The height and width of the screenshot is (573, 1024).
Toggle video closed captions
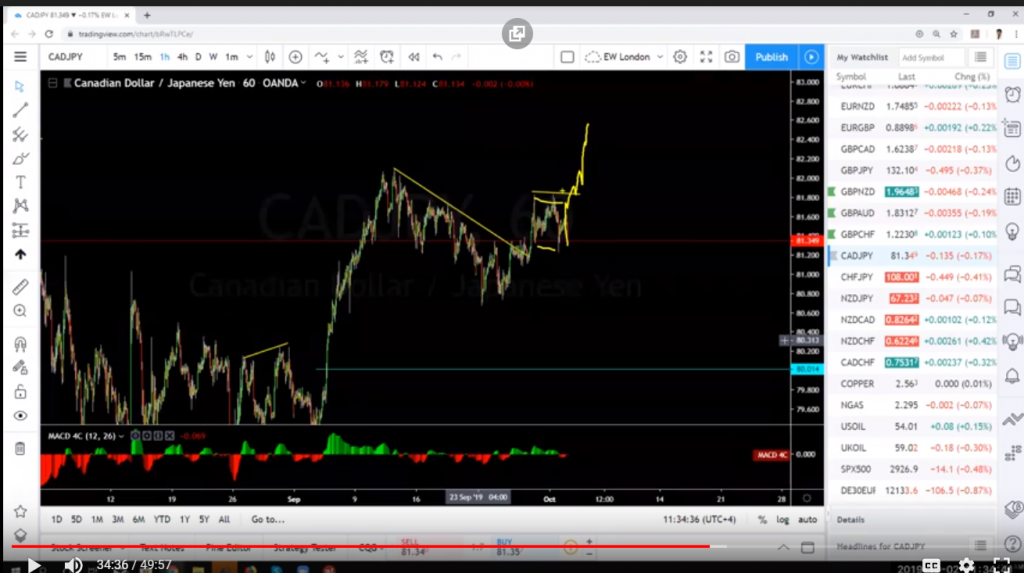tap(931, 565)
